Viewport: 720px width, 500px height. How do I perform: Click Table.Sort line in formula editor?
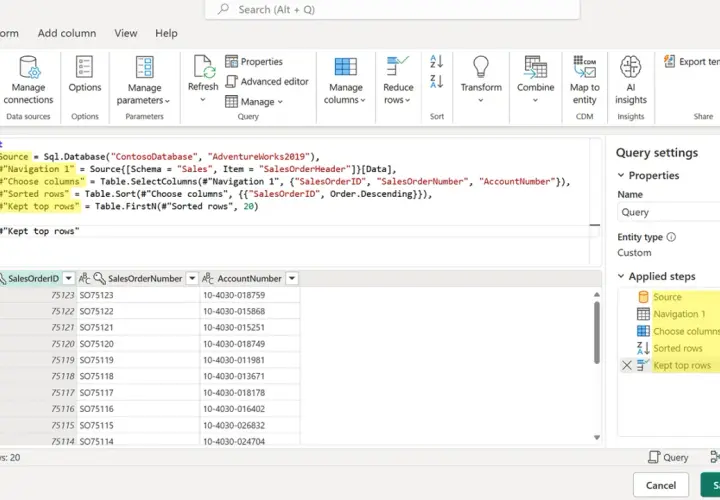216,194
